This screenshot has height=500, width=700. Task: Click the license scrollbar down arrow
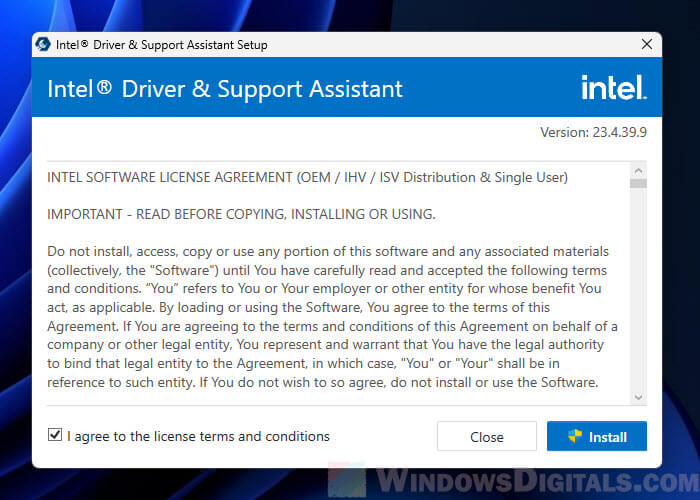click(x=638, y=397)
